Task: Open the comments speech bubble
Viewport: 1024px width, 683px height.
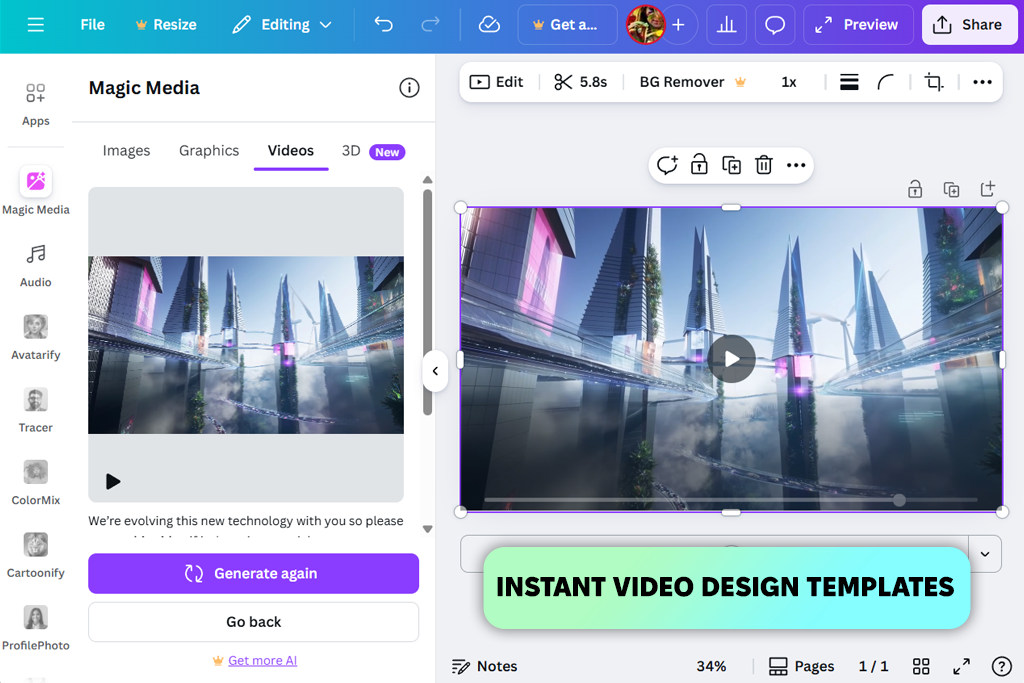Action: [775, 25]
